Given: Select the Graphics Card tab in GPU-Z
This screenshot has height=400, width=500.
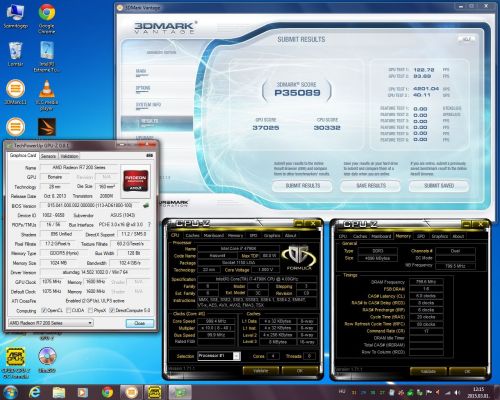Looking at the screenshot, I should [x=23, y=156].
